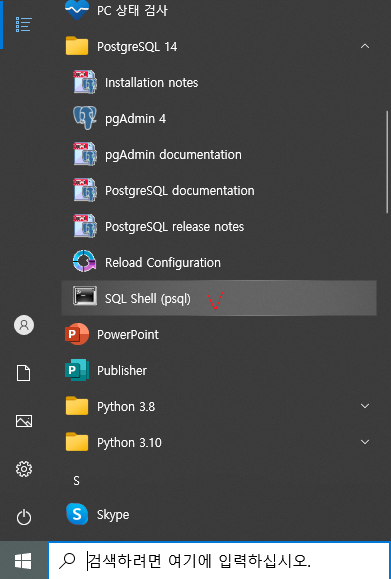
Task: Click the Power icon
Action: [24, 517]
